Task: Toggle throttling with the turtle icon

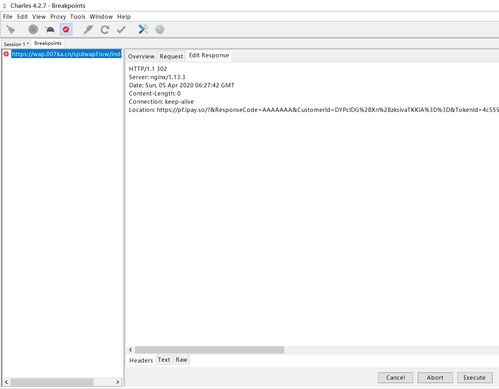Action: (50, 30)
